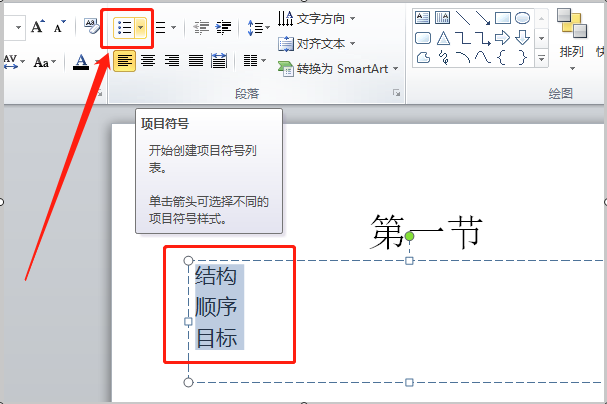Viewport: 607px width, 404px height.
Task: Decrease the list indent level
Action: pyautogui.click(x=201, y=27)
